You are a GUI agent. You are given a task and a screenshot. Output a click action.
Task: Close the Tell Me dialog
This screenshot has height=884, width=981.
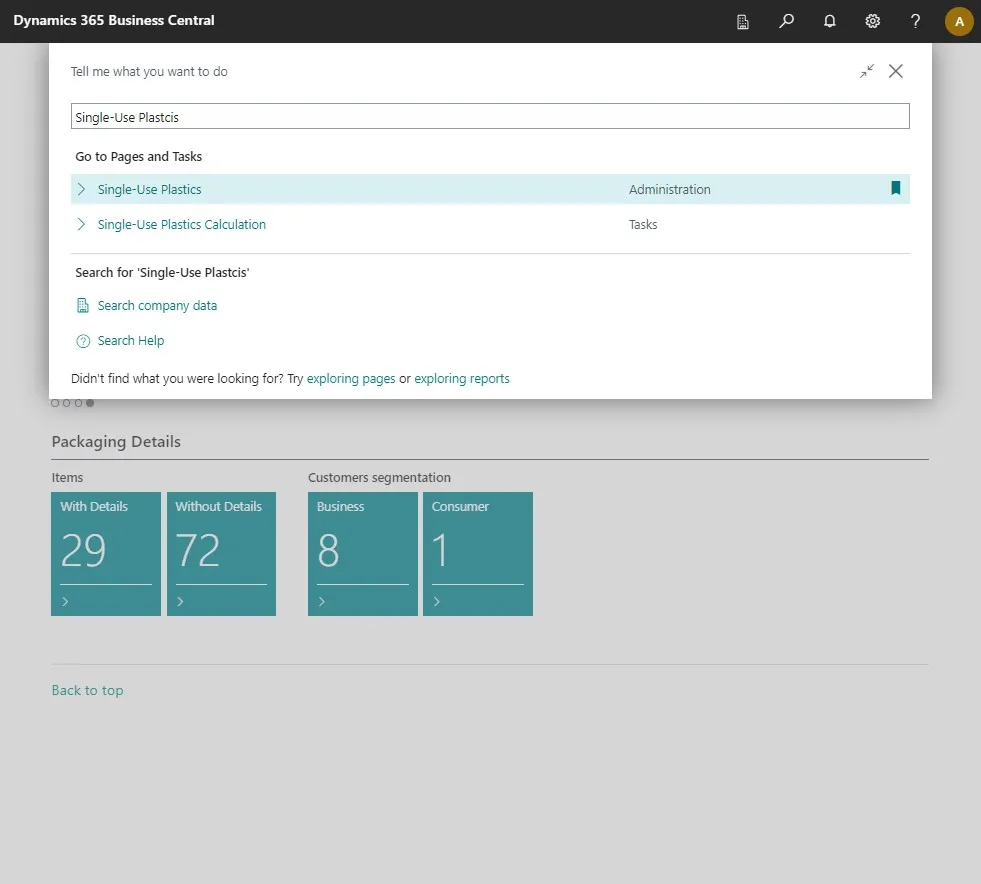coord(896,71)
